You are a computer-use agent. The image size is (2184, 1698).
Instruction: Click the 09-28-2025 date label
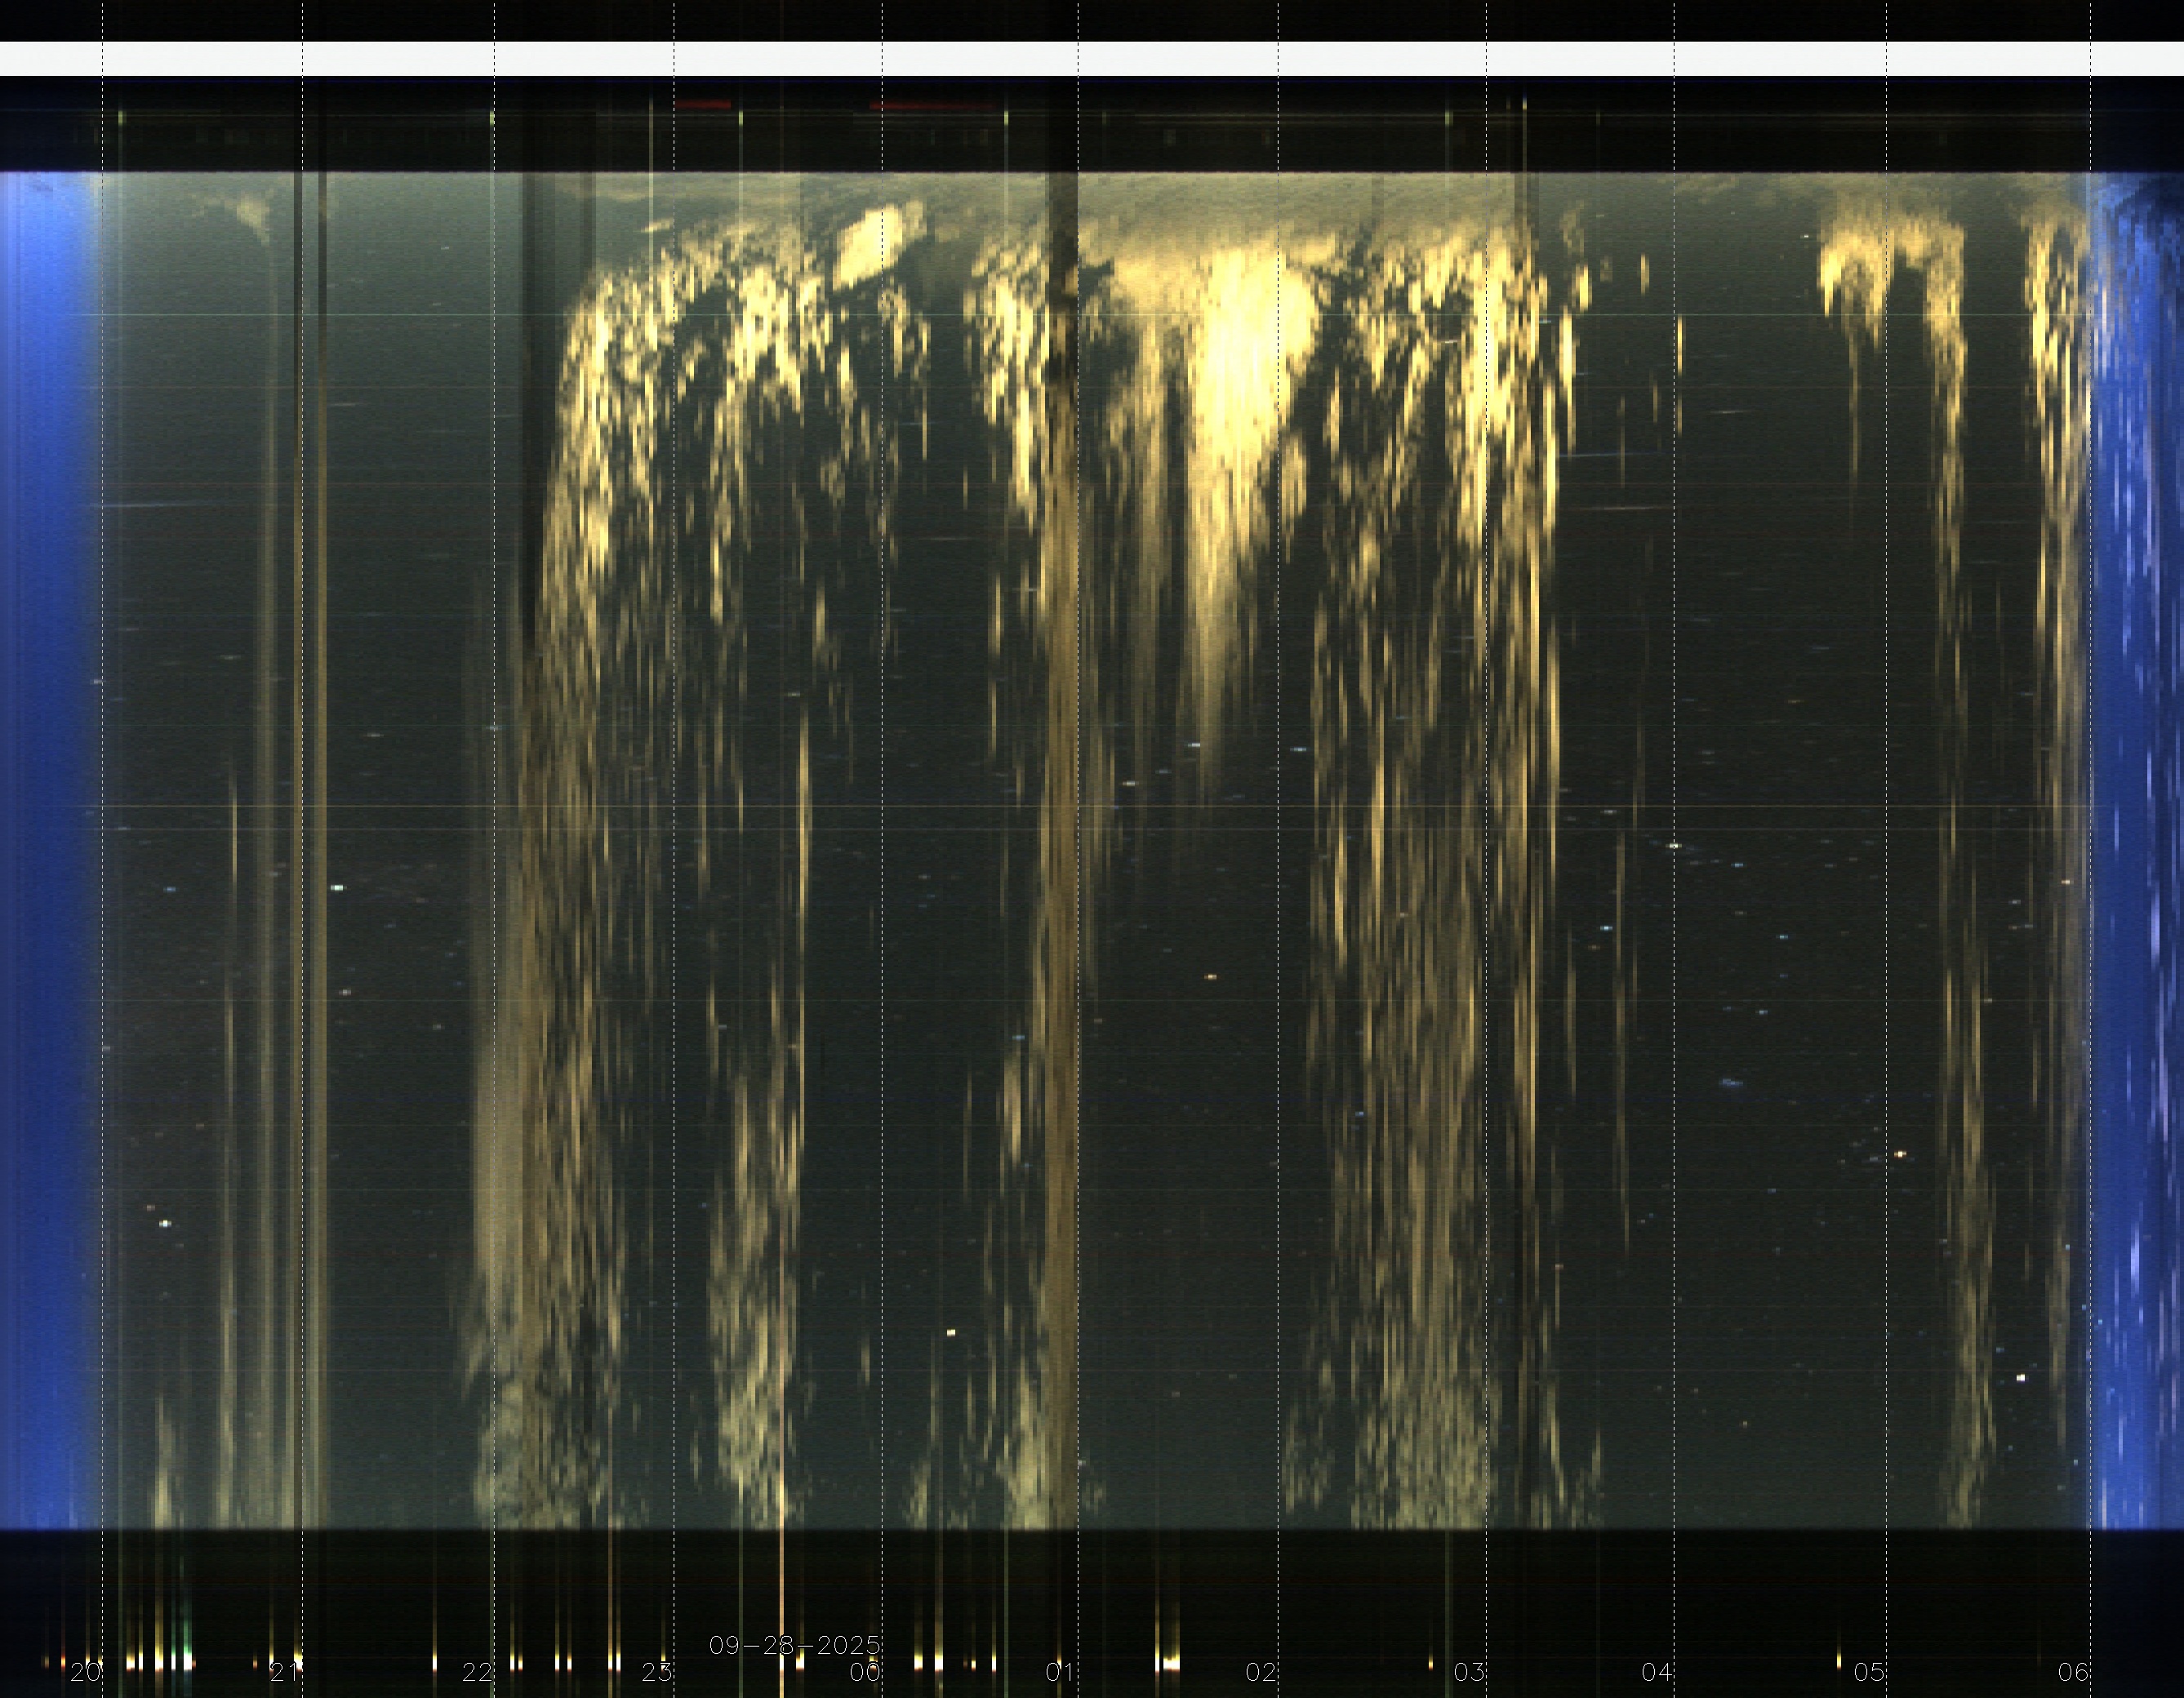click(795, 1645)
